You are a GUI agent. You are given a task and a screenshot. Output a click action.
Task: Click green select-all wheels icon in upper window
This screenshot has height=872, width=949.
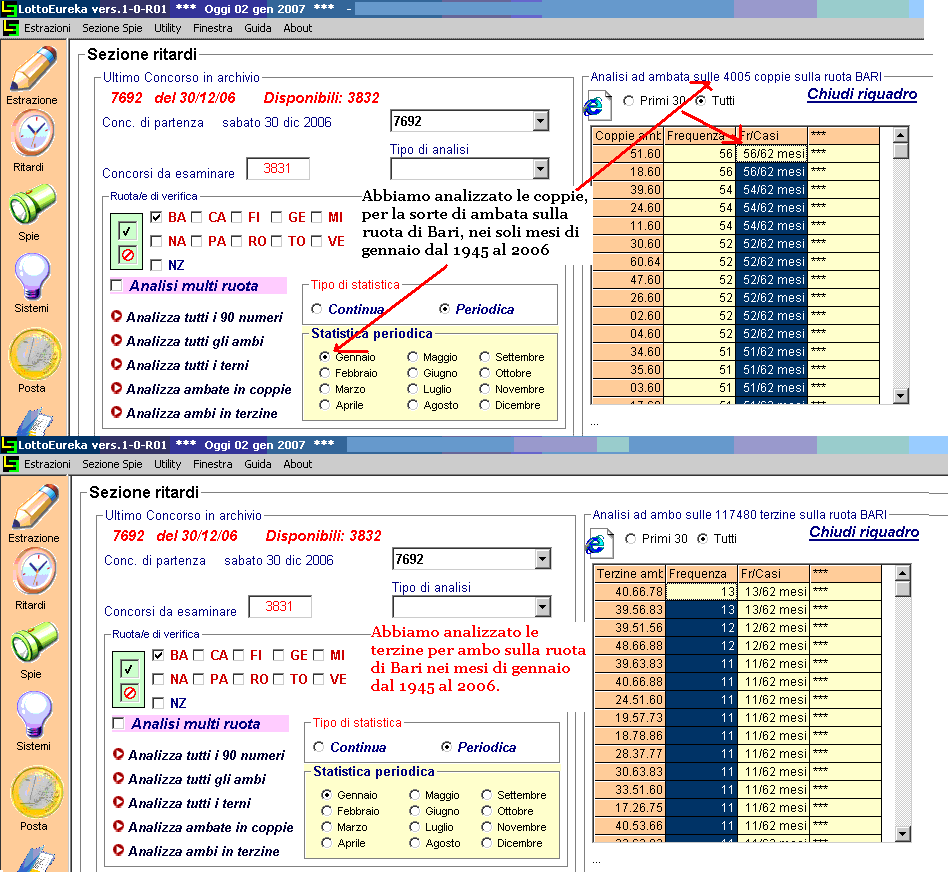click(127, 231)
